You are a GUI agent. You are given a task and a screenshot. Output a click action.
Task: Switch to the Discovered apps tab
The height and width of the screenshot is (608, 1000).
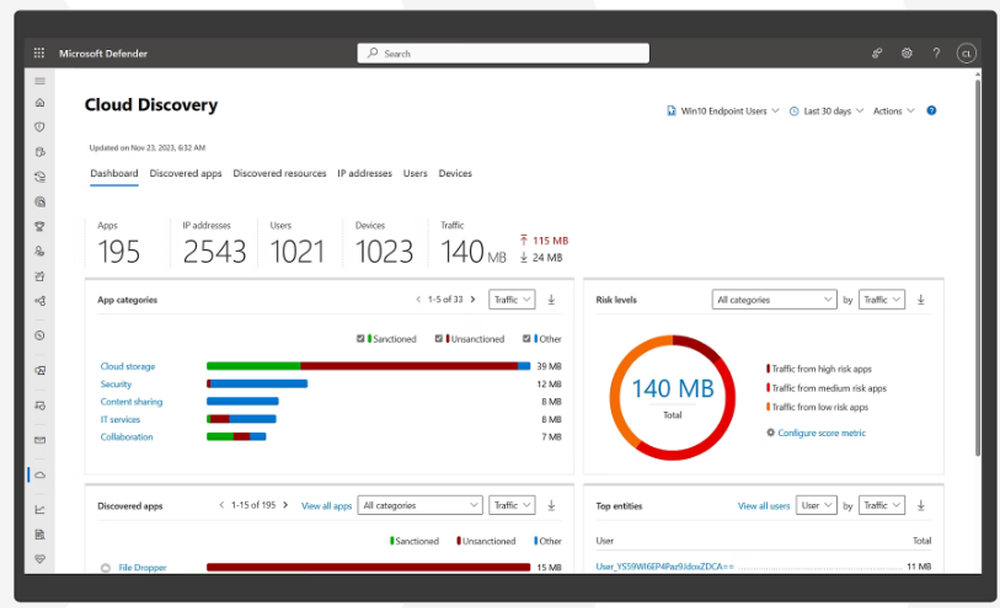[x=186, y=174]
